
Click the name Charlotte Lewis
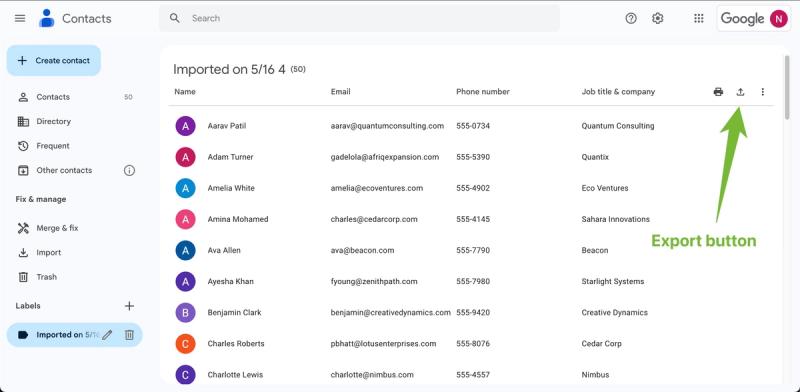pos(235,375)
